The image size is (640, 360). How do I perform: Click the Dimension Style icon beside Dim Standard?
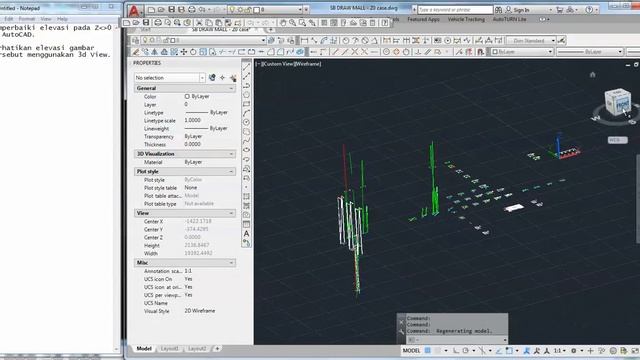[562, 40]
